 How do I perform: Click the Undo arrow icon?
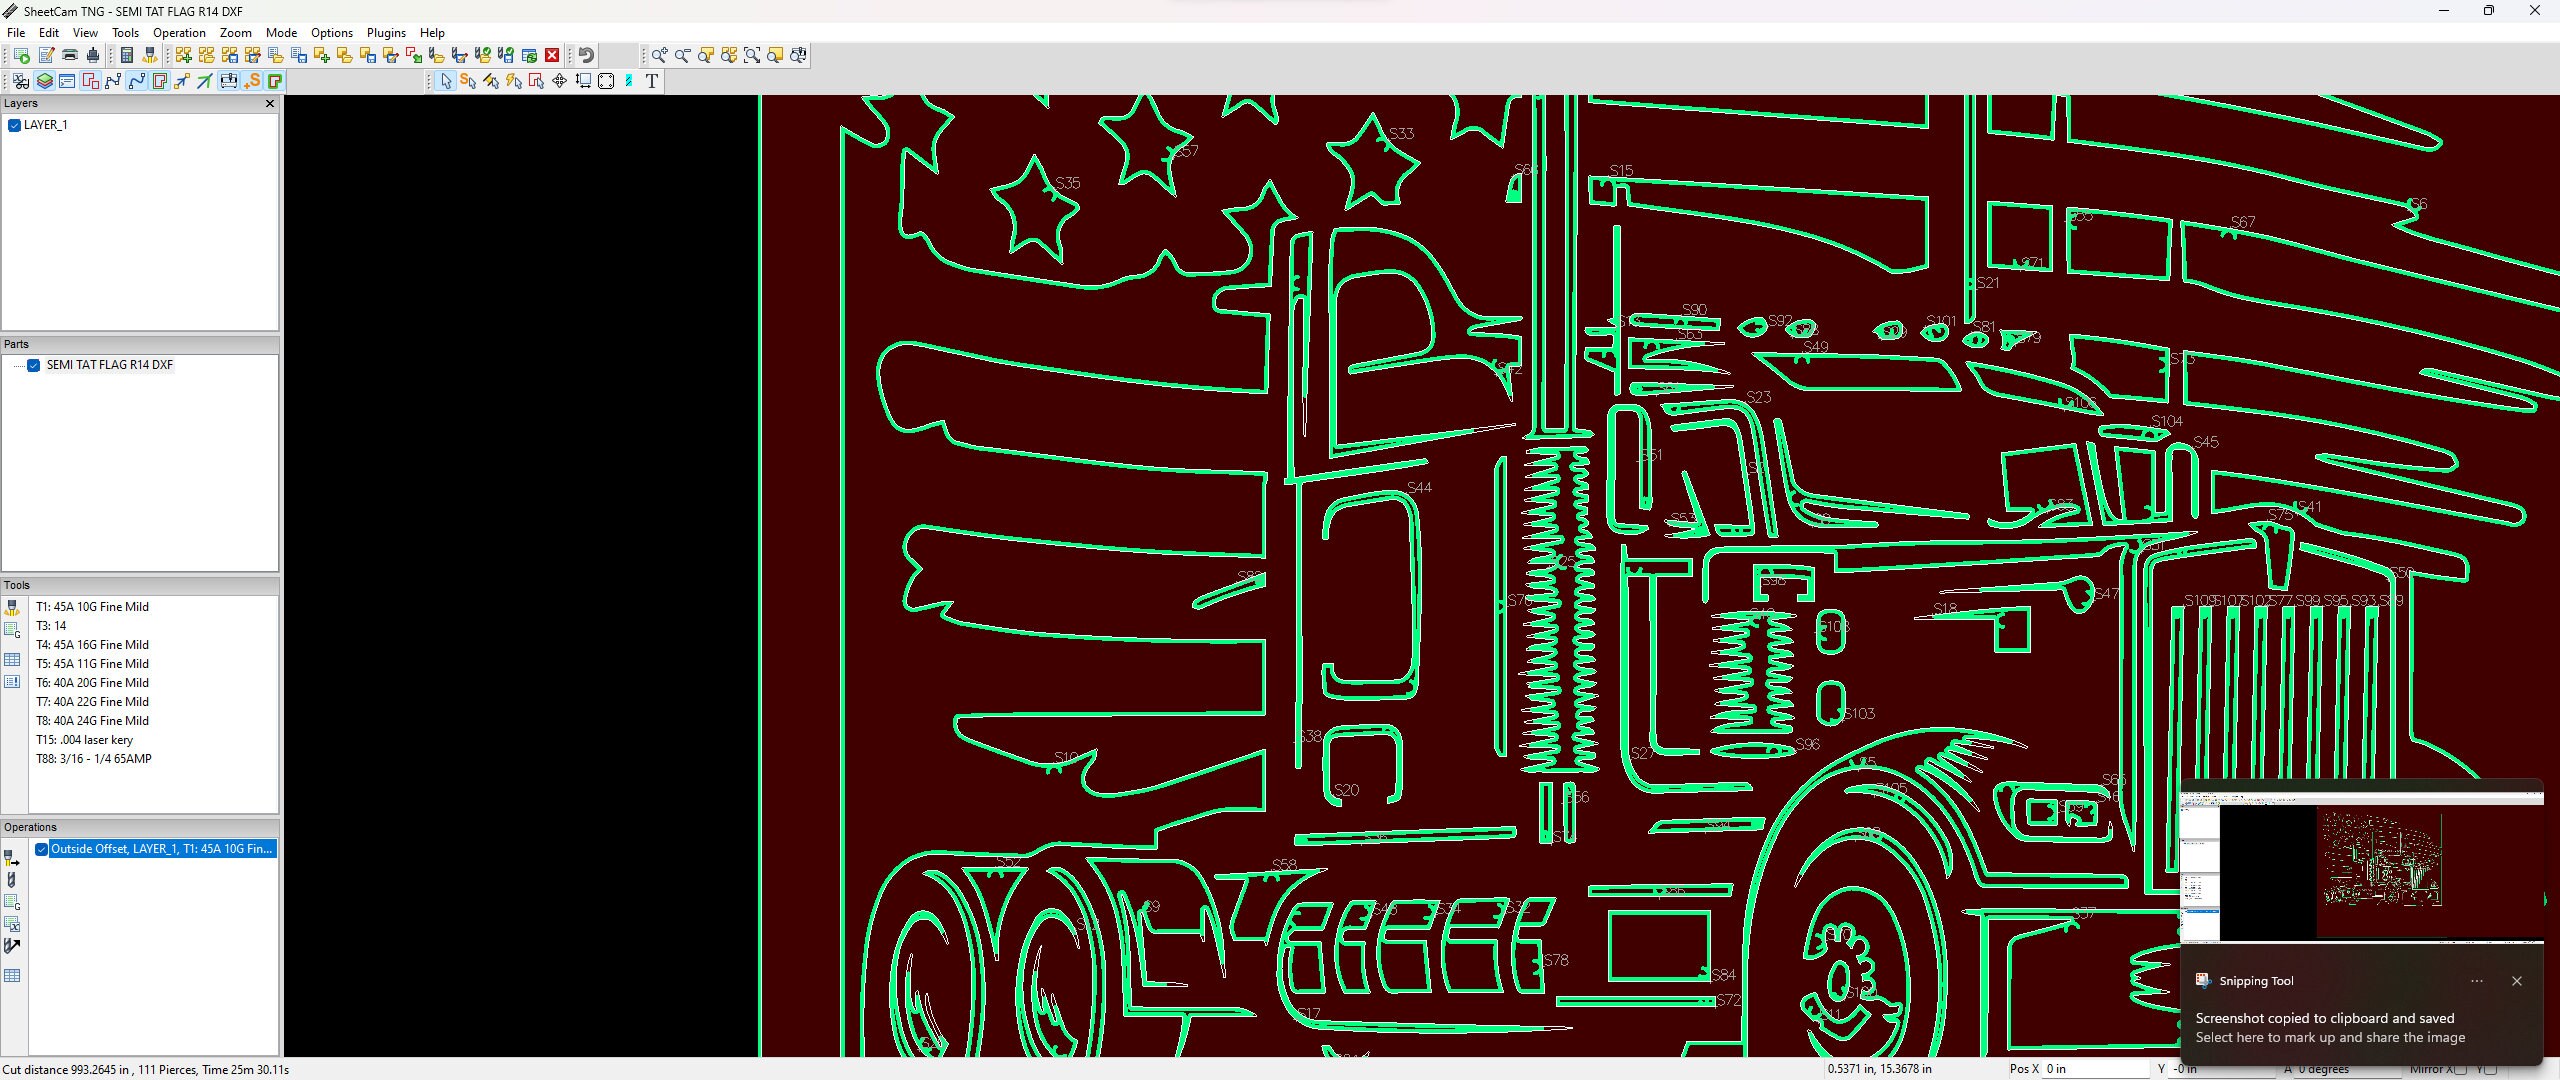click(587, 55)
